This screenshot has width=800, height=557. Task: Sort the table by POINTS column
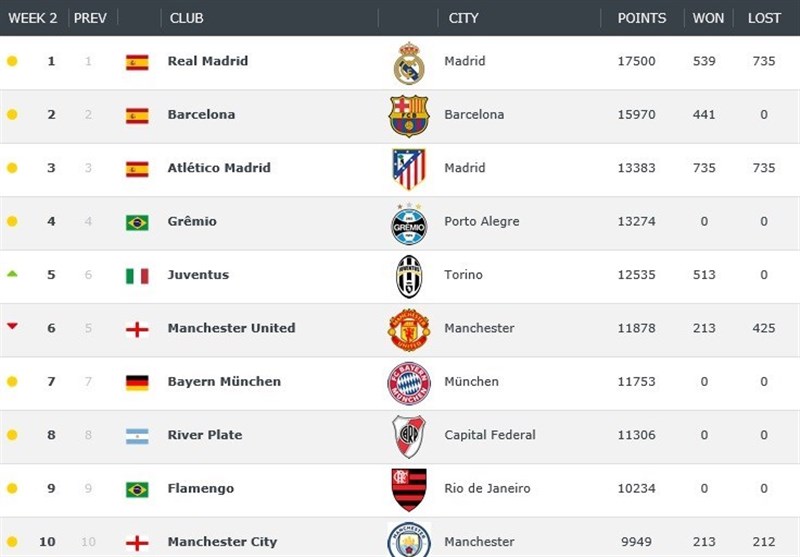click(x=642, y=18)
